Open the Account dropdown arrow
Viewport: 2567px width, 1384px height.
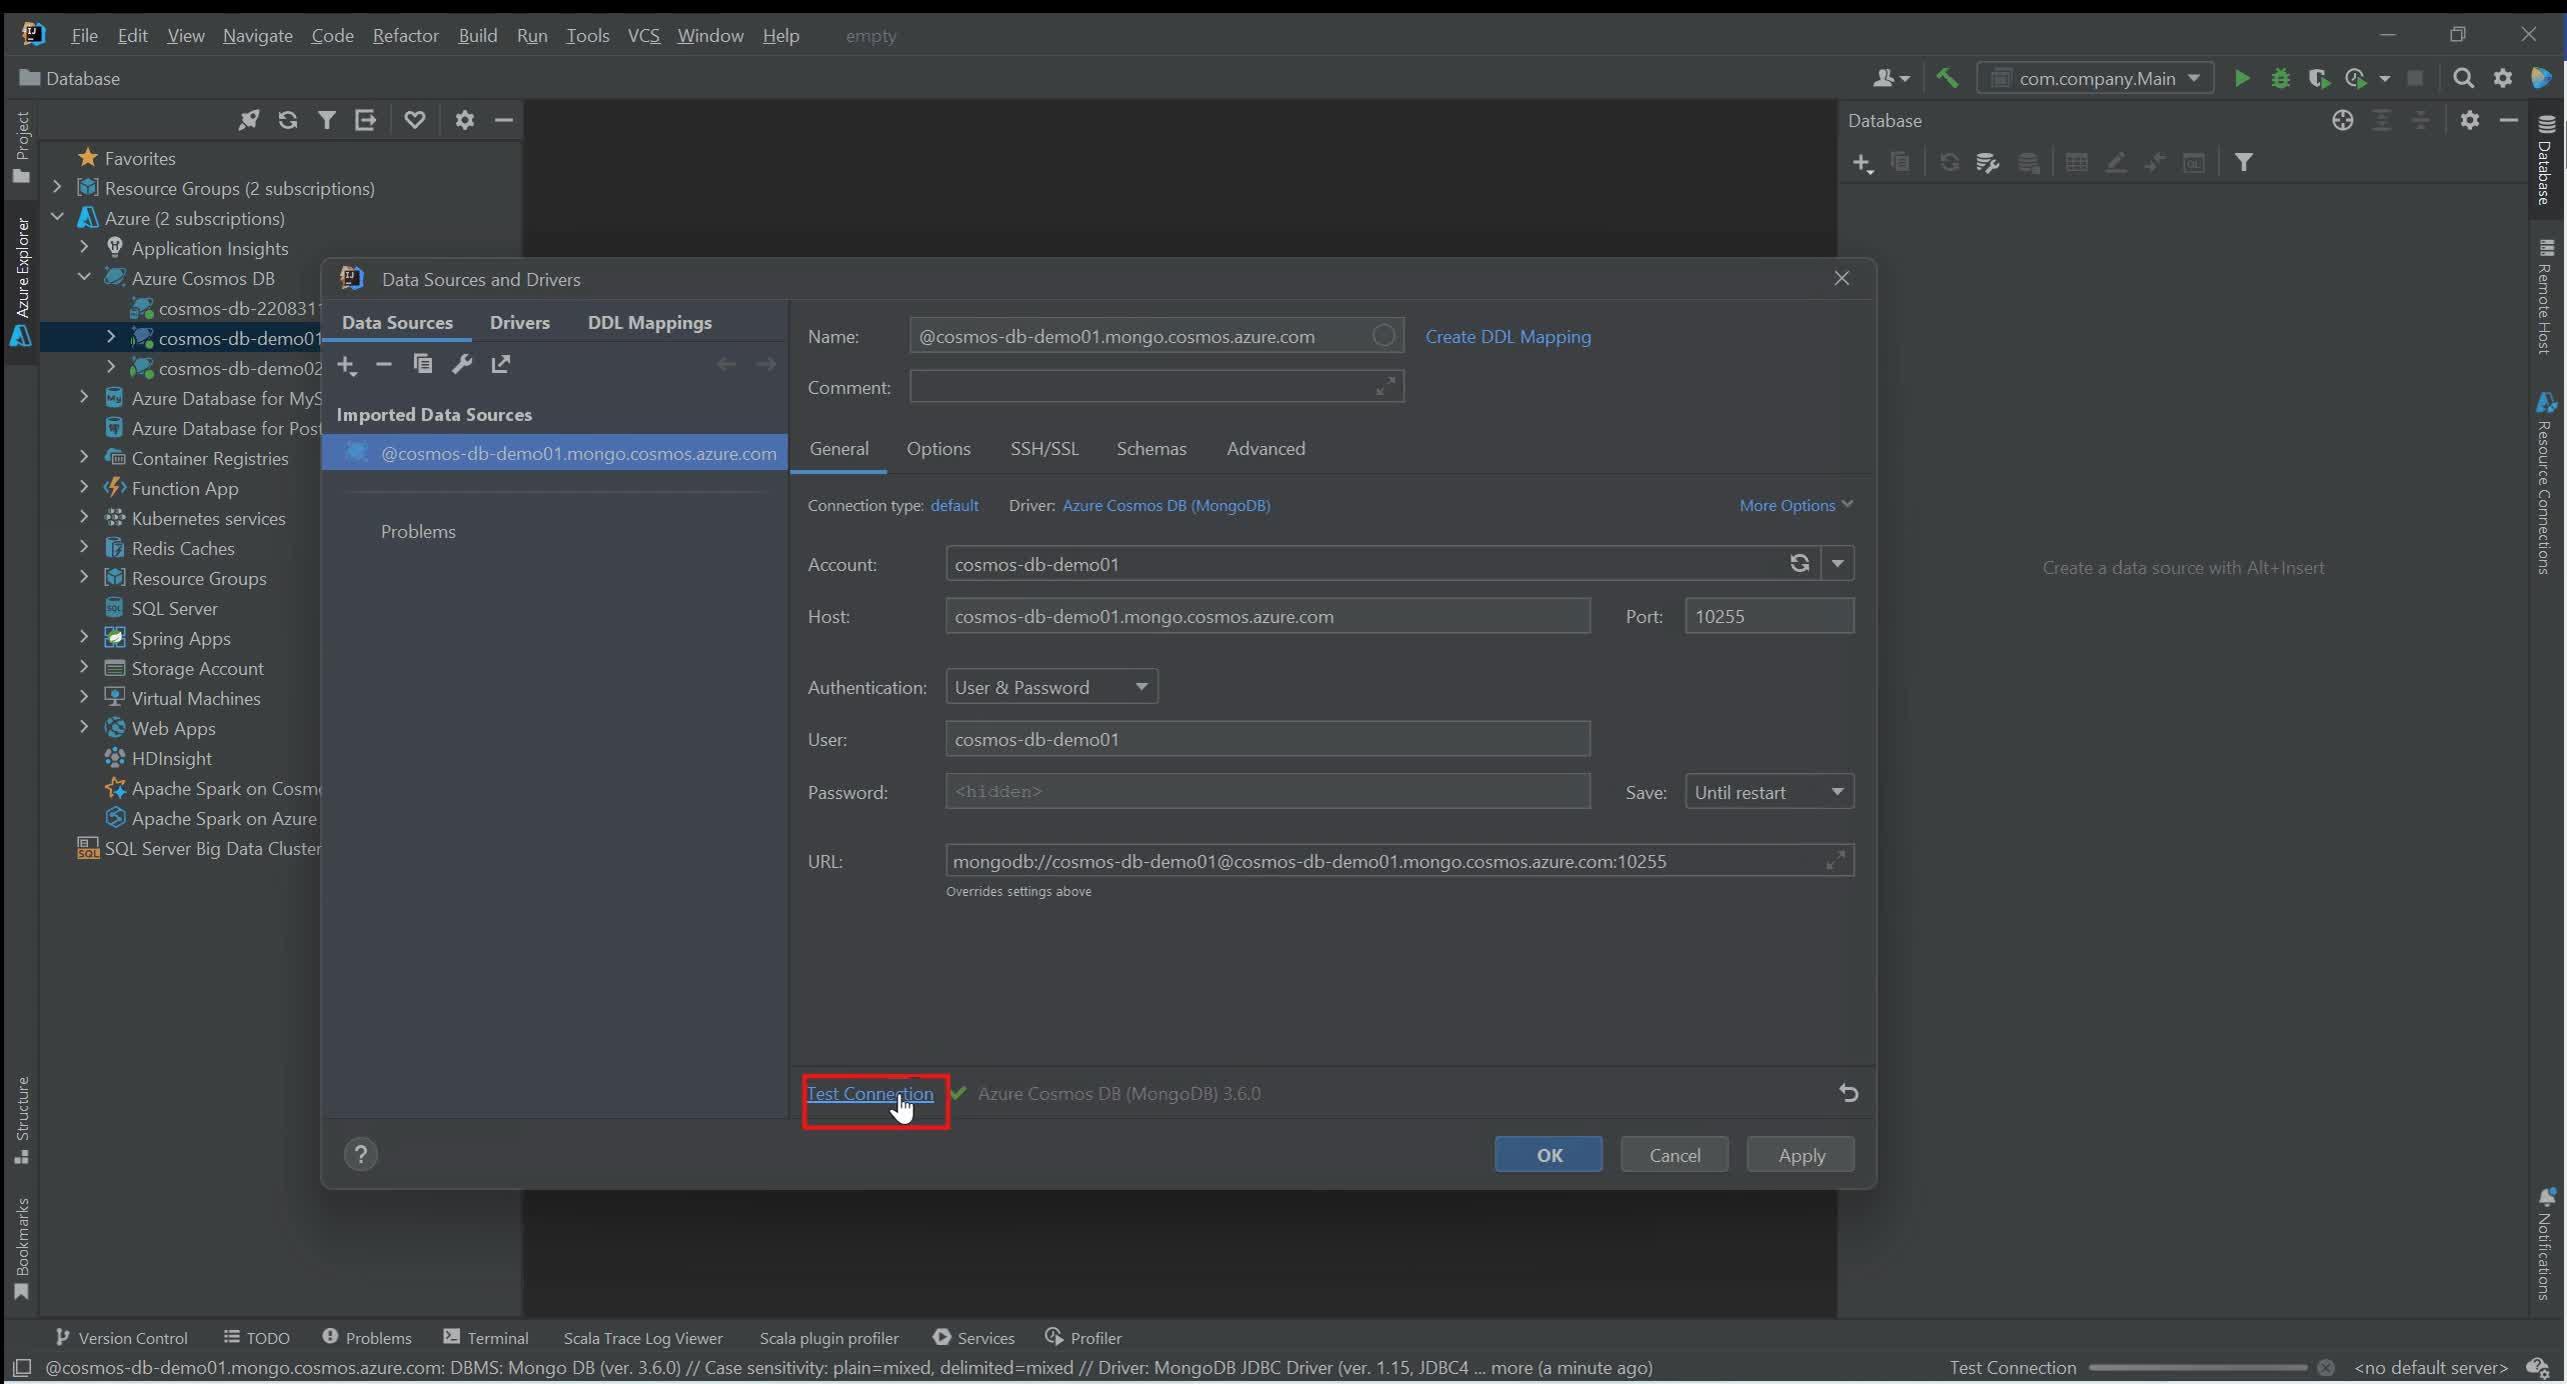click(1837, 564)
